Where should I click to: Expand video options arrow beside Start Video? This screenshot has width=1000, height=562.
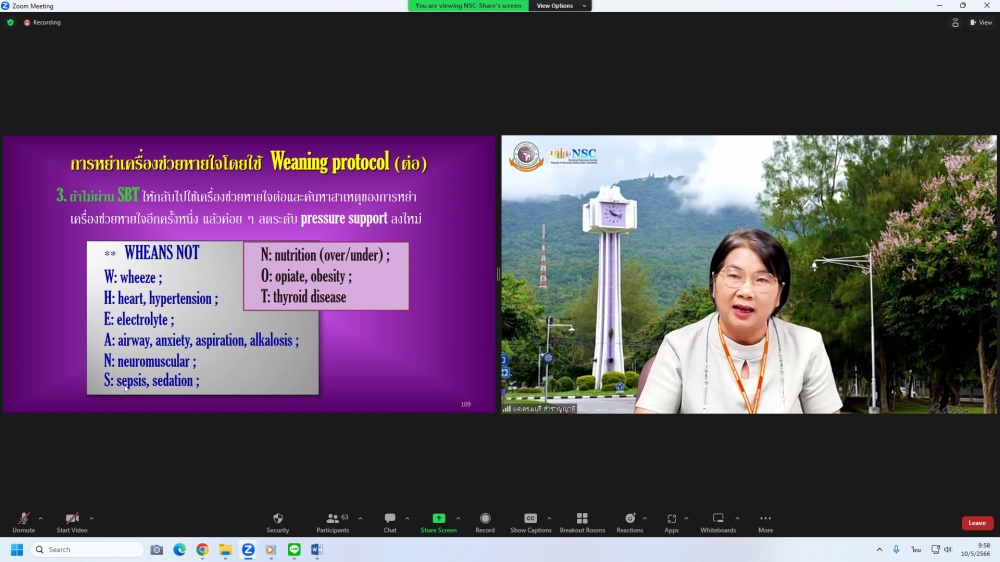click(x=91, y=518)
